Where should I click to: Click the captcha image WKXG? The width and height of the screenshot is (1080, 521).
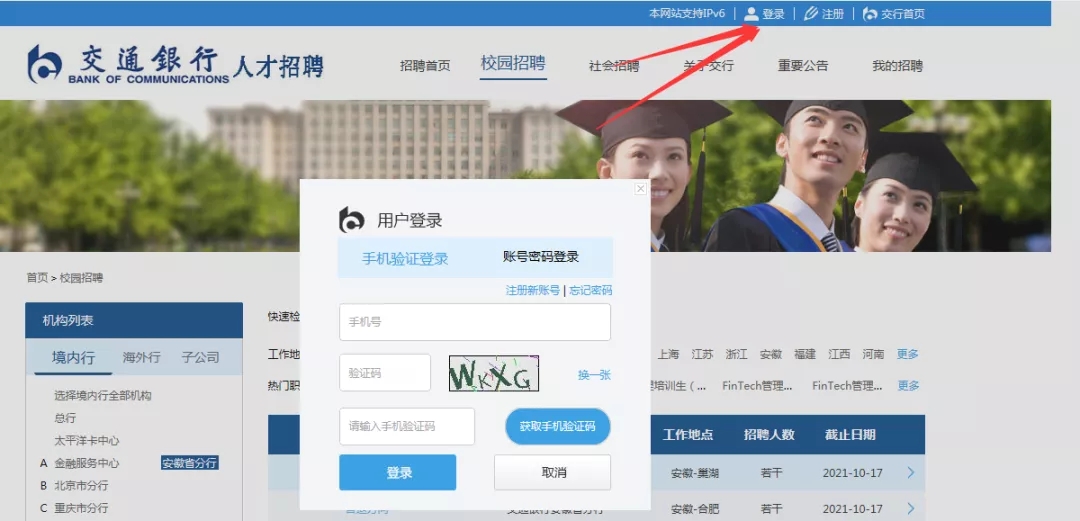pyautogui.click(x=494, y=374)
